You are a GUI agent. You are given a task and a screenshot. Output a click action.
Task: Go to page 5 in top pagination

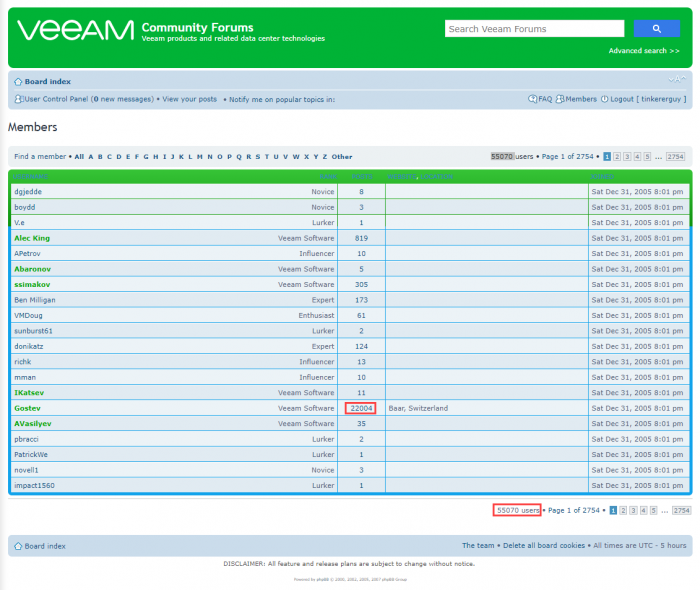point(647,157)
